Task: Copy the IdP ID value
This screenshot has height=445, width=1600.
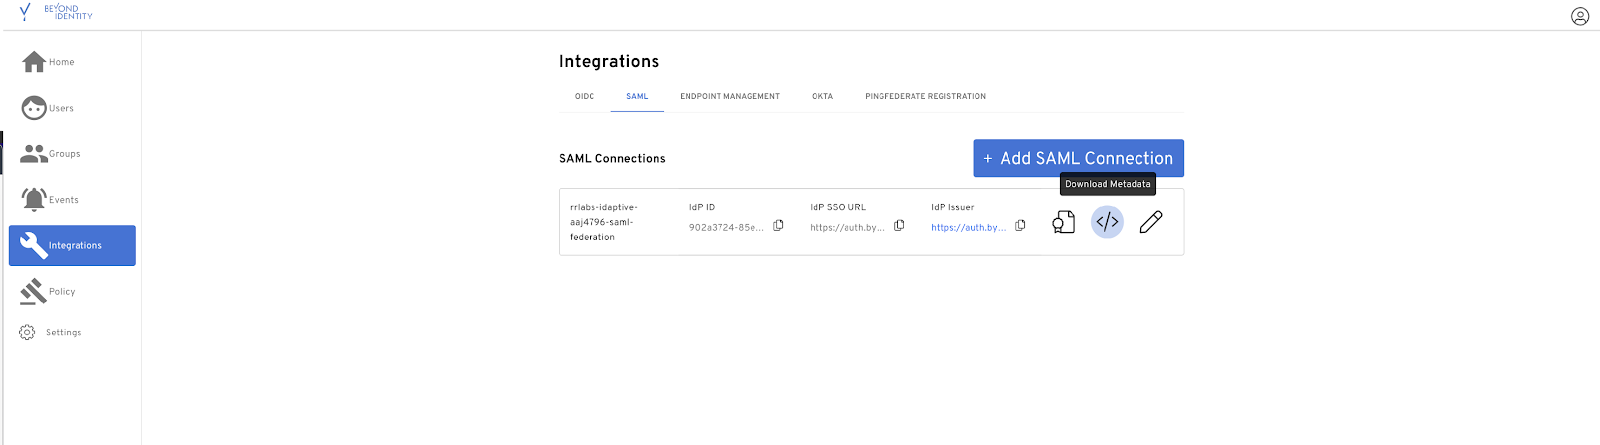Action: coord(778,226)
